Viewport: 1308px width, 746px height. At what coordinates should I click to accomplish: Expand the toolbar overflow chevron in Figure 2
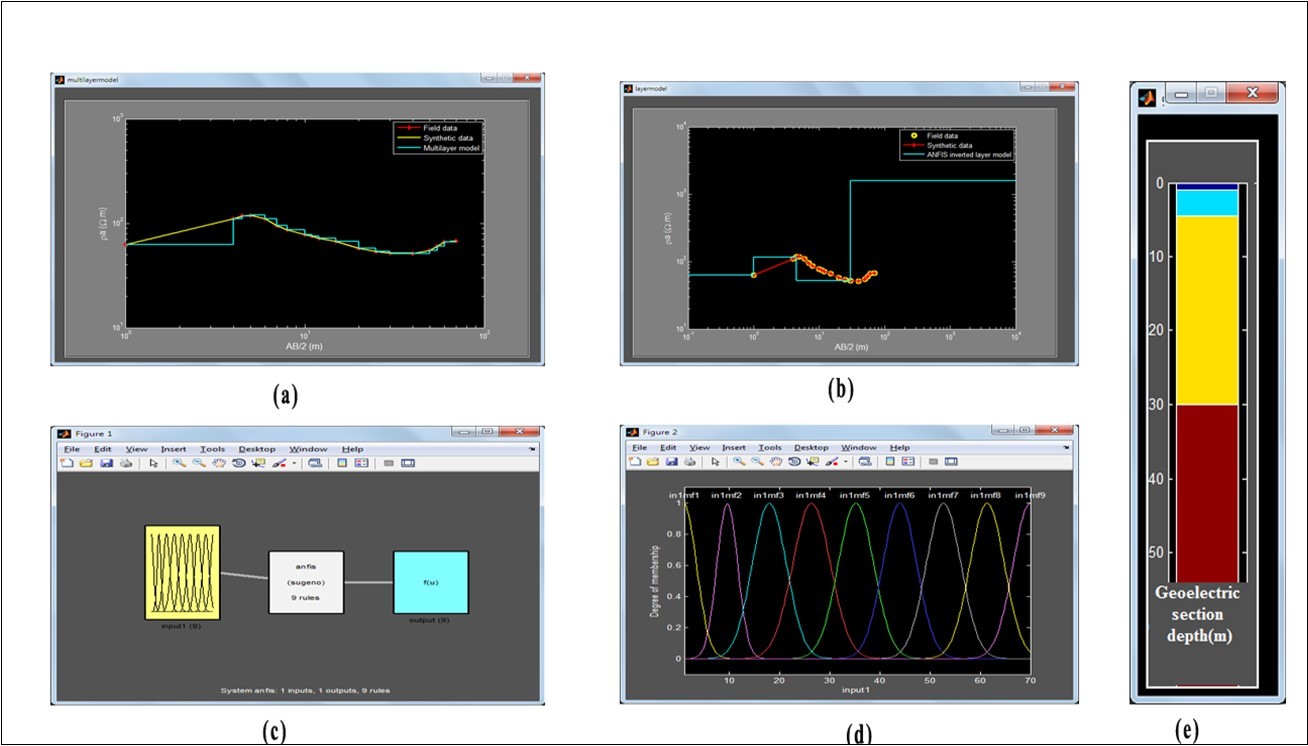click(x=1067, y=447)
